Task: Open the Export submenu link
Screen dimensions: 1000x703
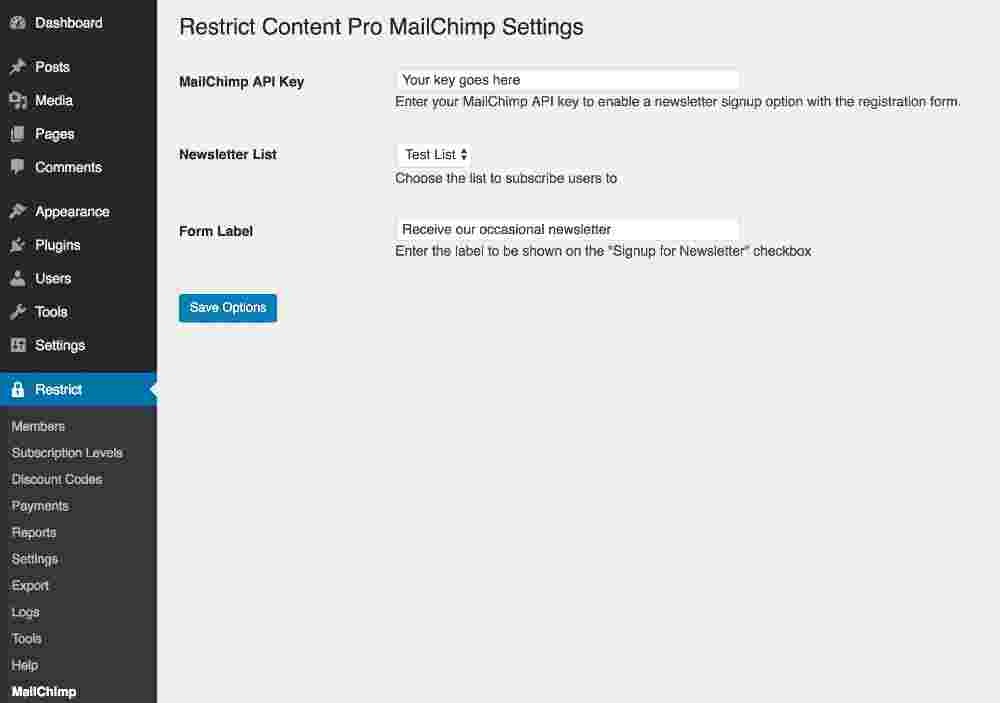Action: tap(30, 586)
